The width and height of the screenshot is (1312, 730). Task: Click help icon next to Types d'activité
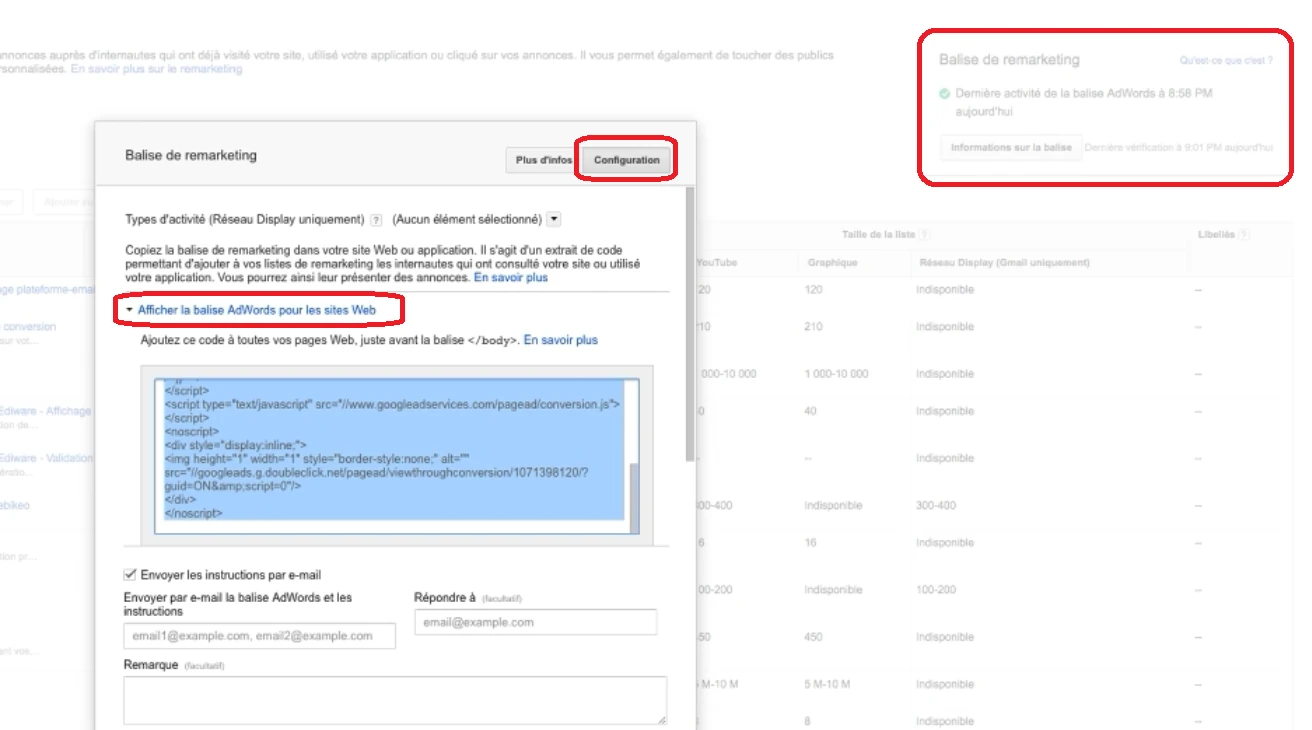tap(376, 220)
